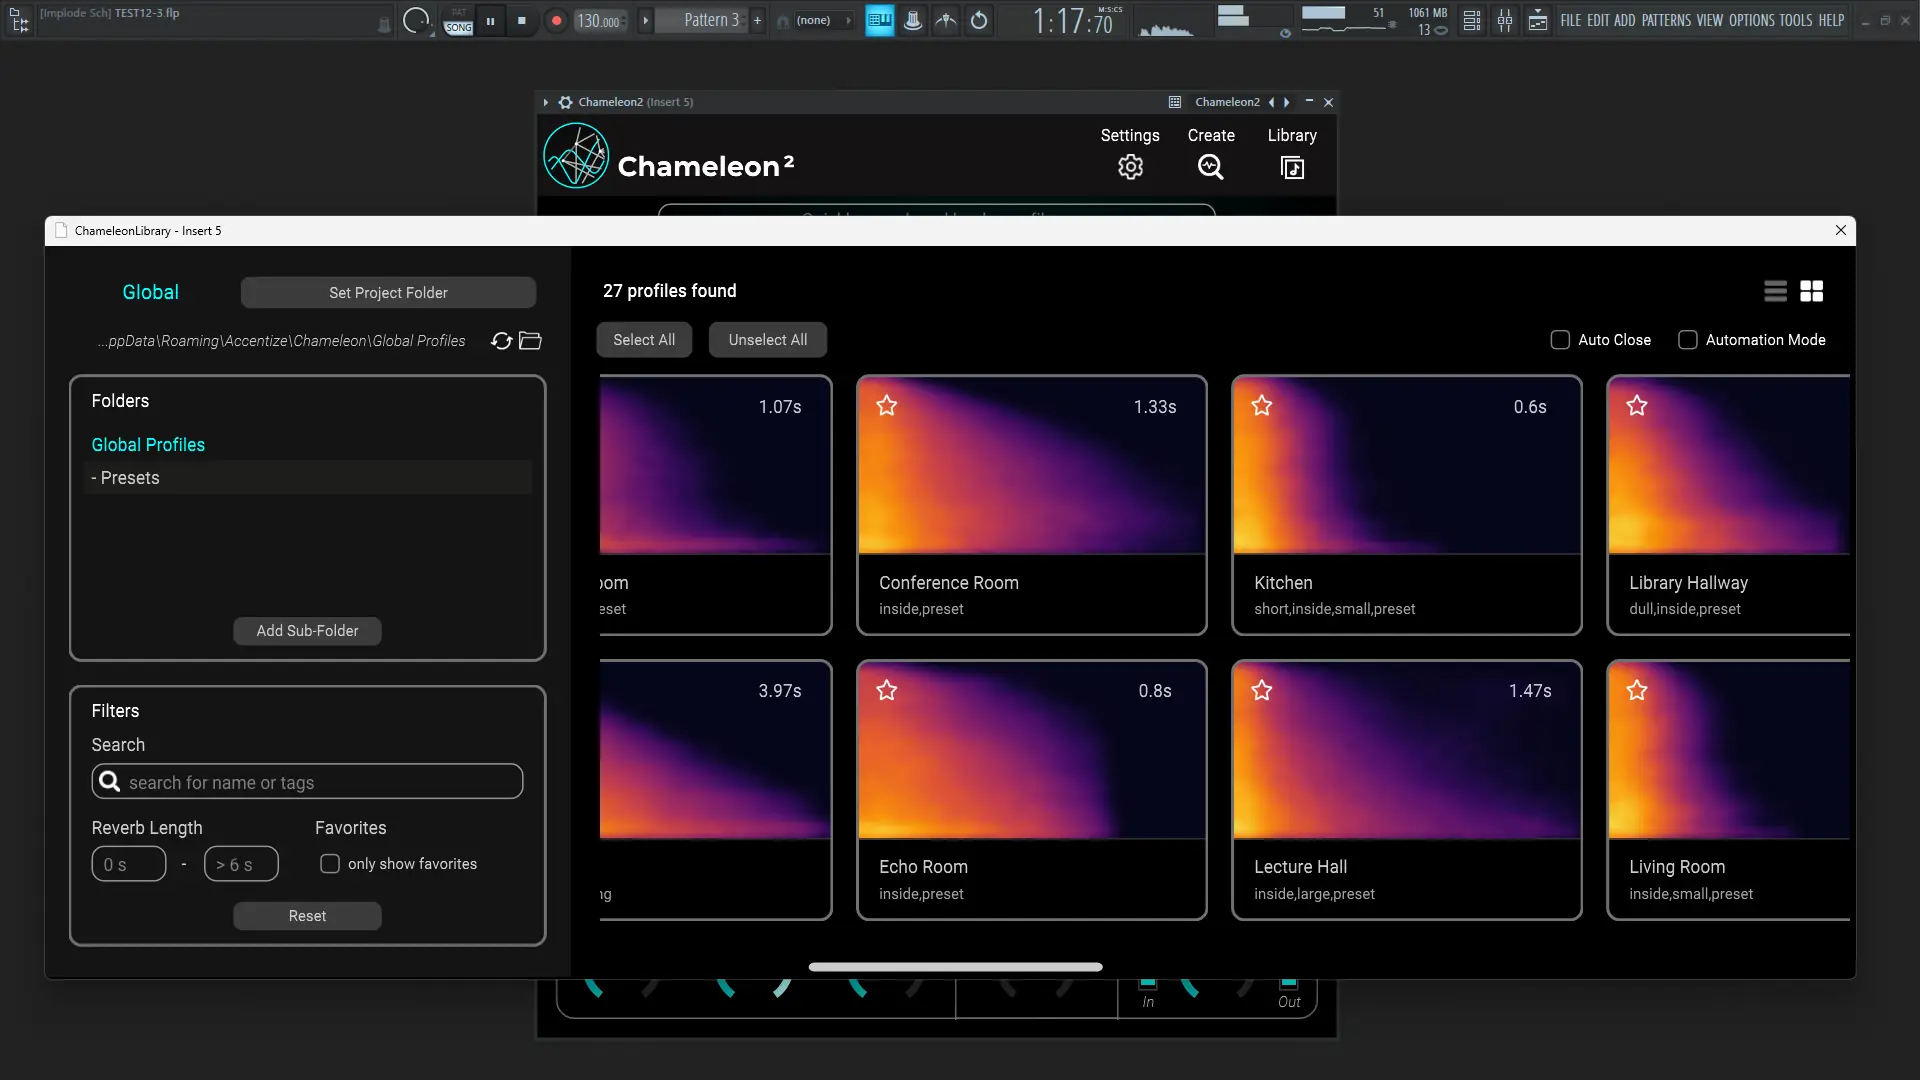Expand the Chameleon2 plugin options arrow
Viewport: 1920px width, 1080px height.
[546, 102]
